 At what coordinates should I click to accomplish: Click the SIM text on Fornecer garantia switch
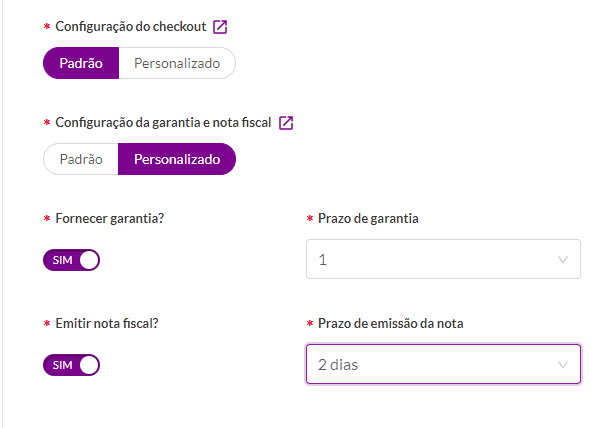pyautogui.click(x=62, y=260)
